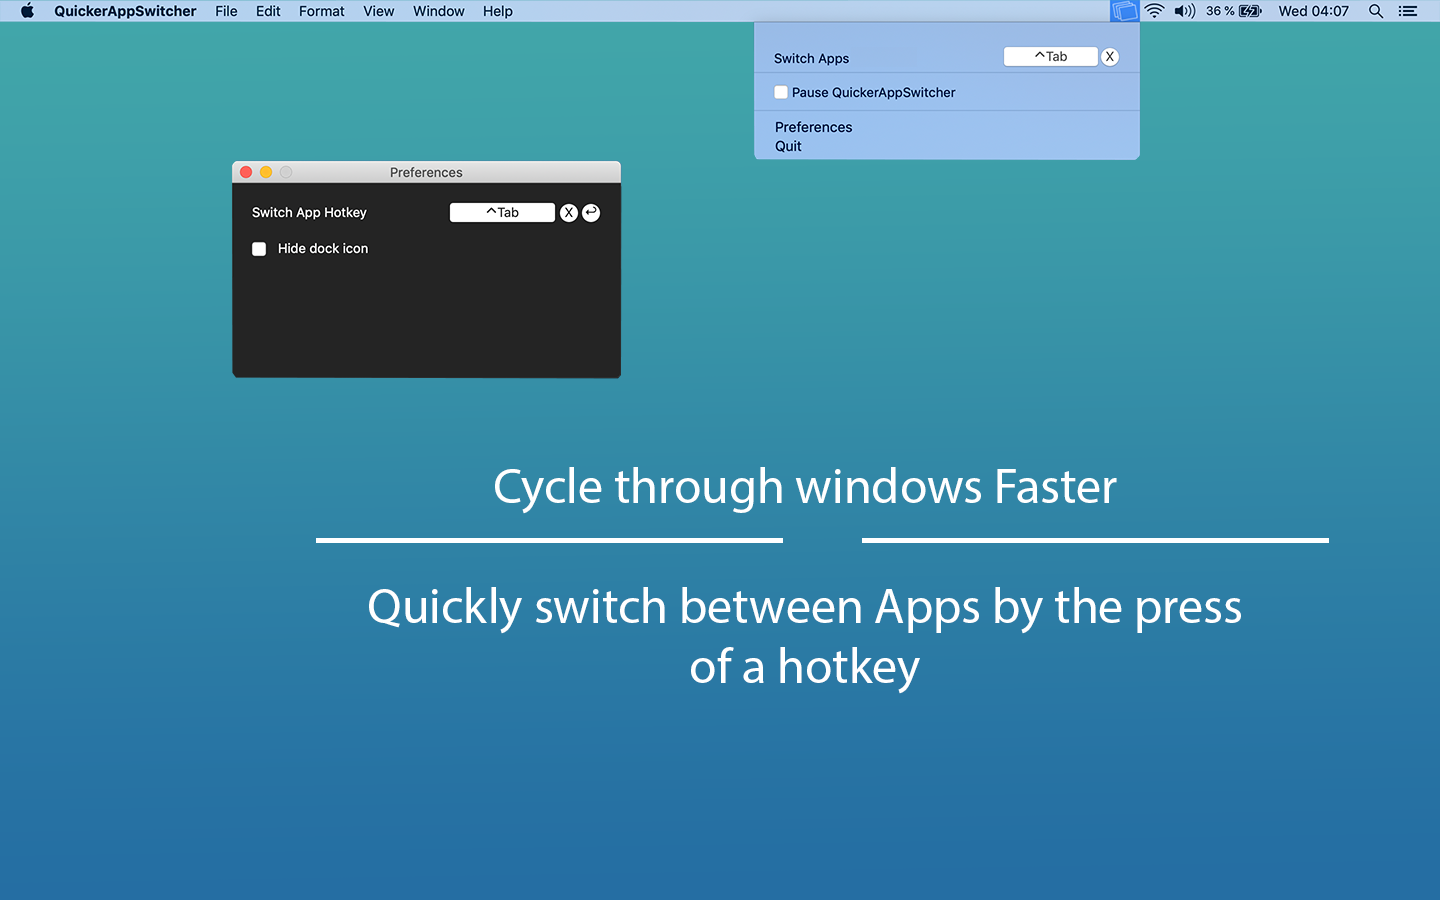
Task: Enable the Hide dock icon checkbox
Action: 259,249
